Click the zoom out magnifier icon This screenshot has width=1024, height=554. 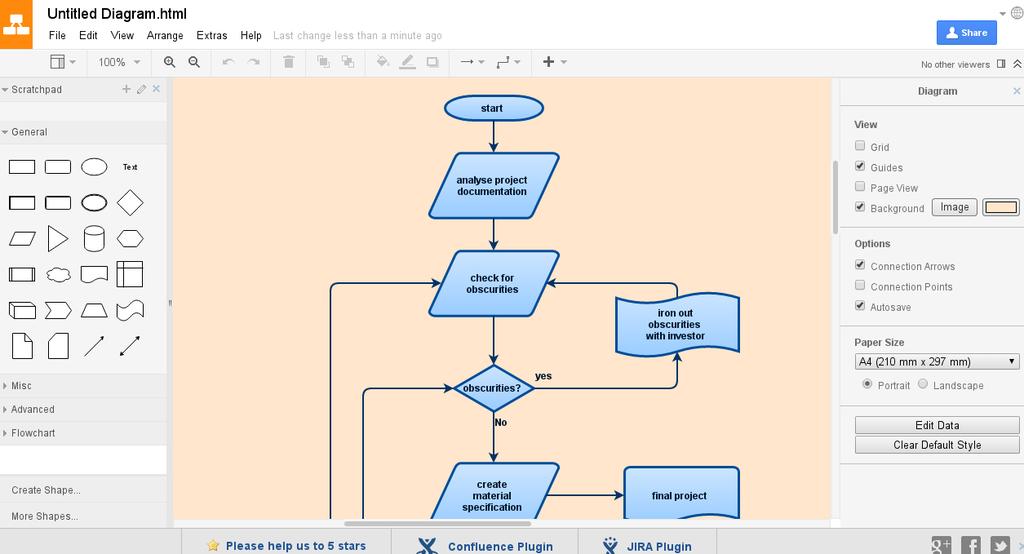point(194,62)
